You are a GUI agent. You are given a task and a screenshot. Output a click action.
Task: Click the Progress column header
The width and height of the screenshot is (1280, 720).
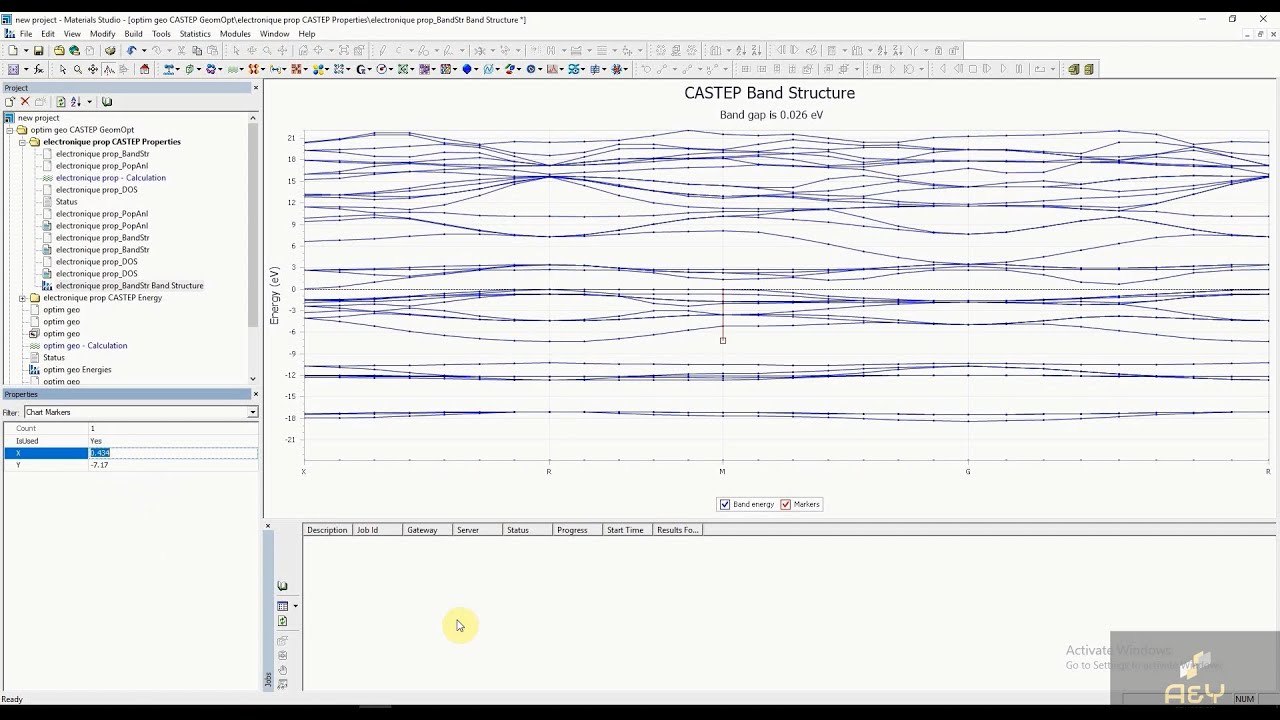pos(577,530)
